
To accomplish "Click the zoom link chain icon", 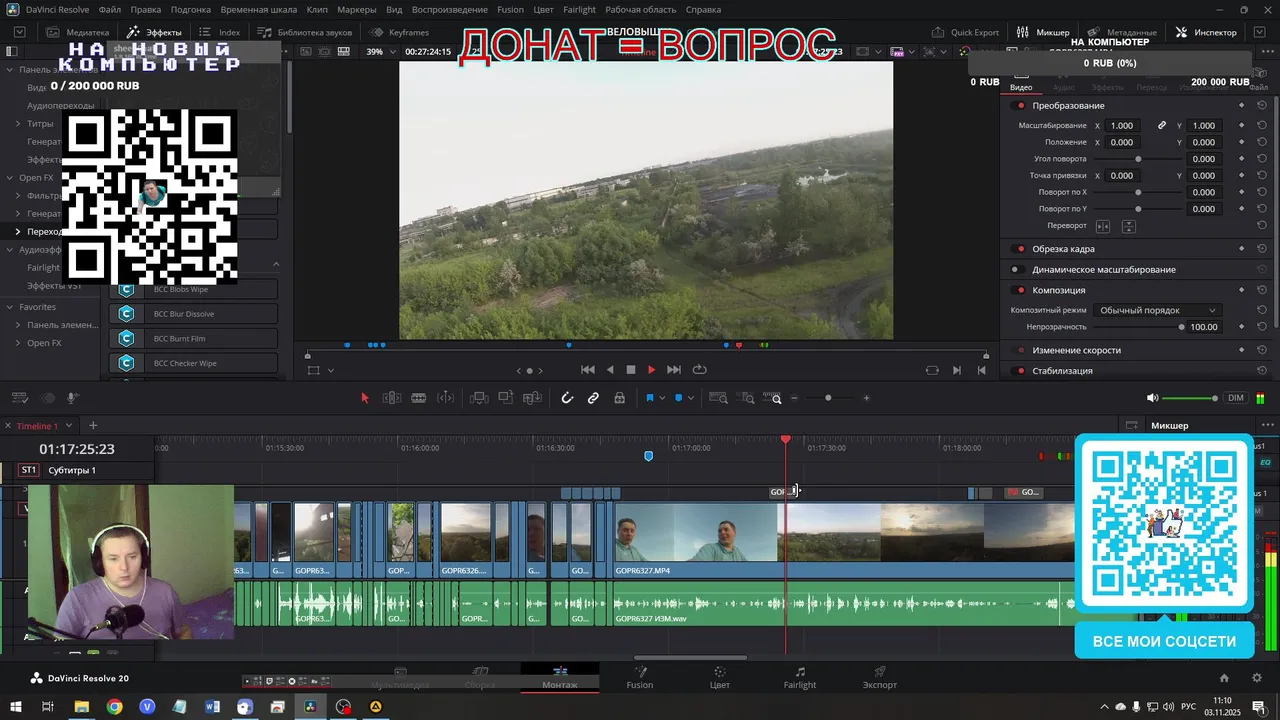I will coord(1162,126).
